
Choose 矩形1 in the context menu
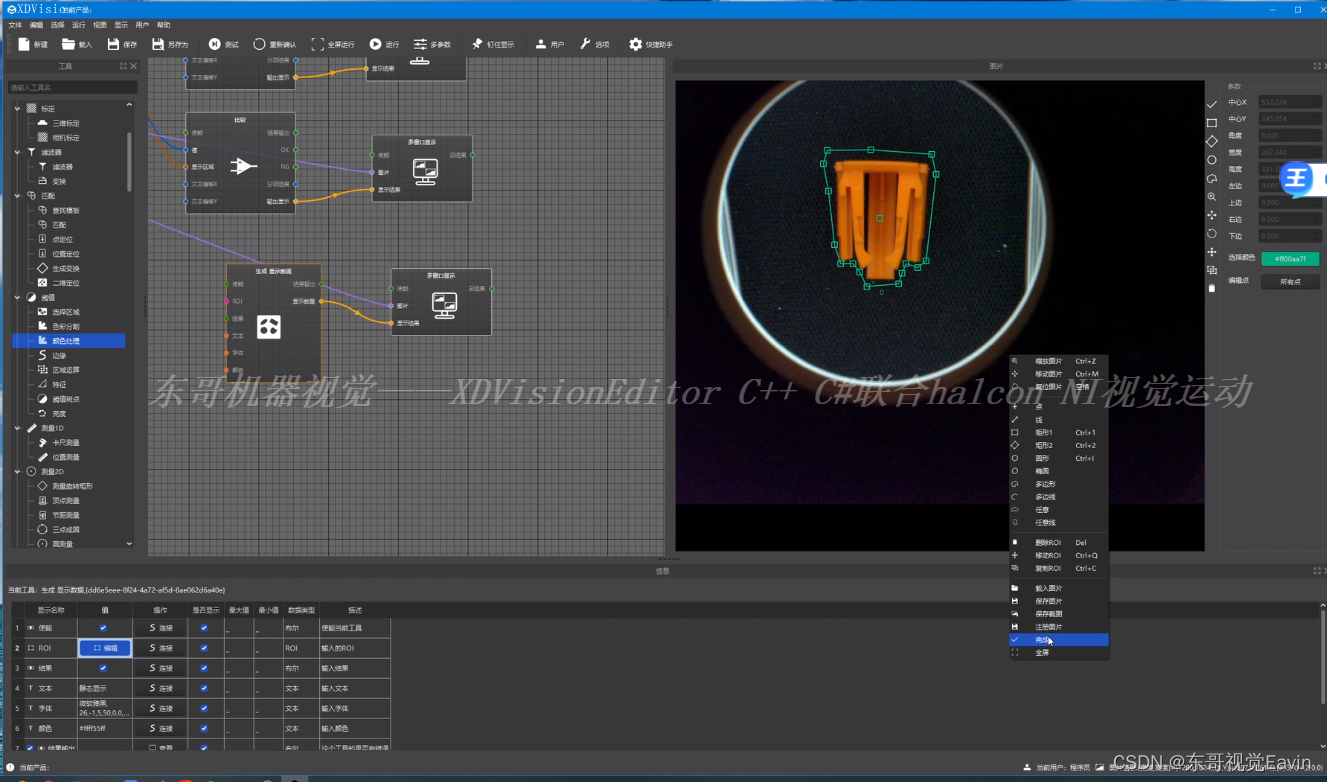pyautogui.click(x=1059, y=433)
